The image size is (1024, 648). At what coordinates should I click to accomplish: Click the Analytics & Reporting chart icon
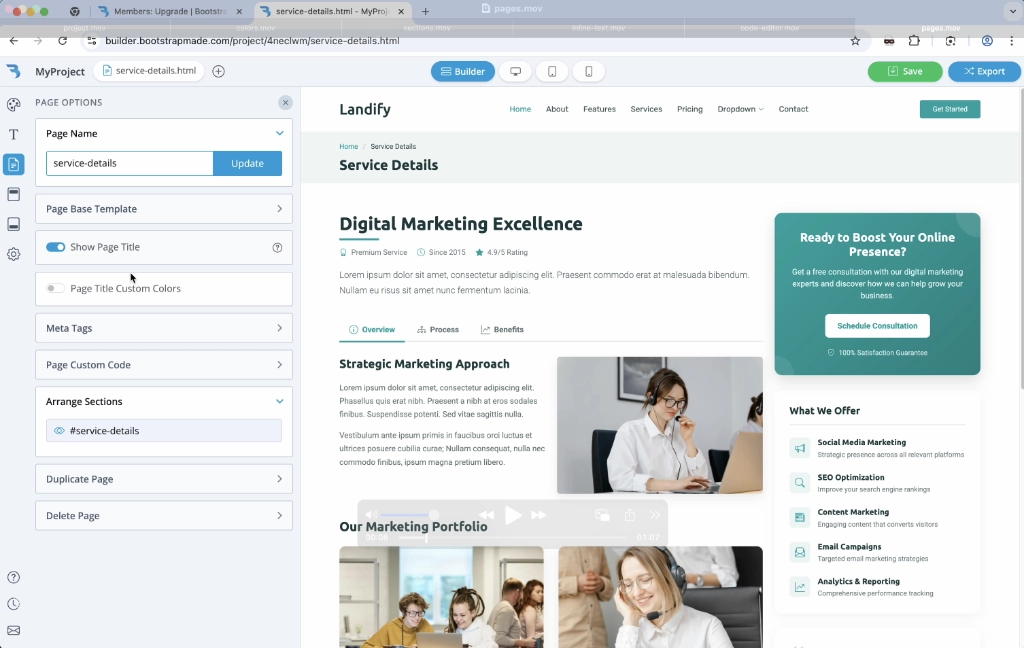(x=799, y=587)
